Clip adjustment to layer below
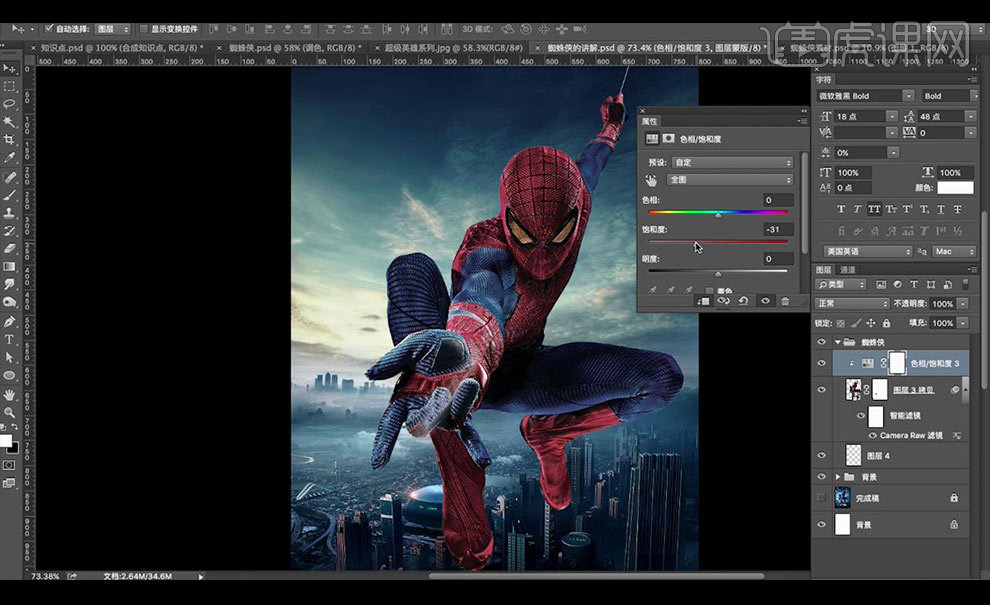The height and width of the screenshot is (605, 990). tap(703, 301)
